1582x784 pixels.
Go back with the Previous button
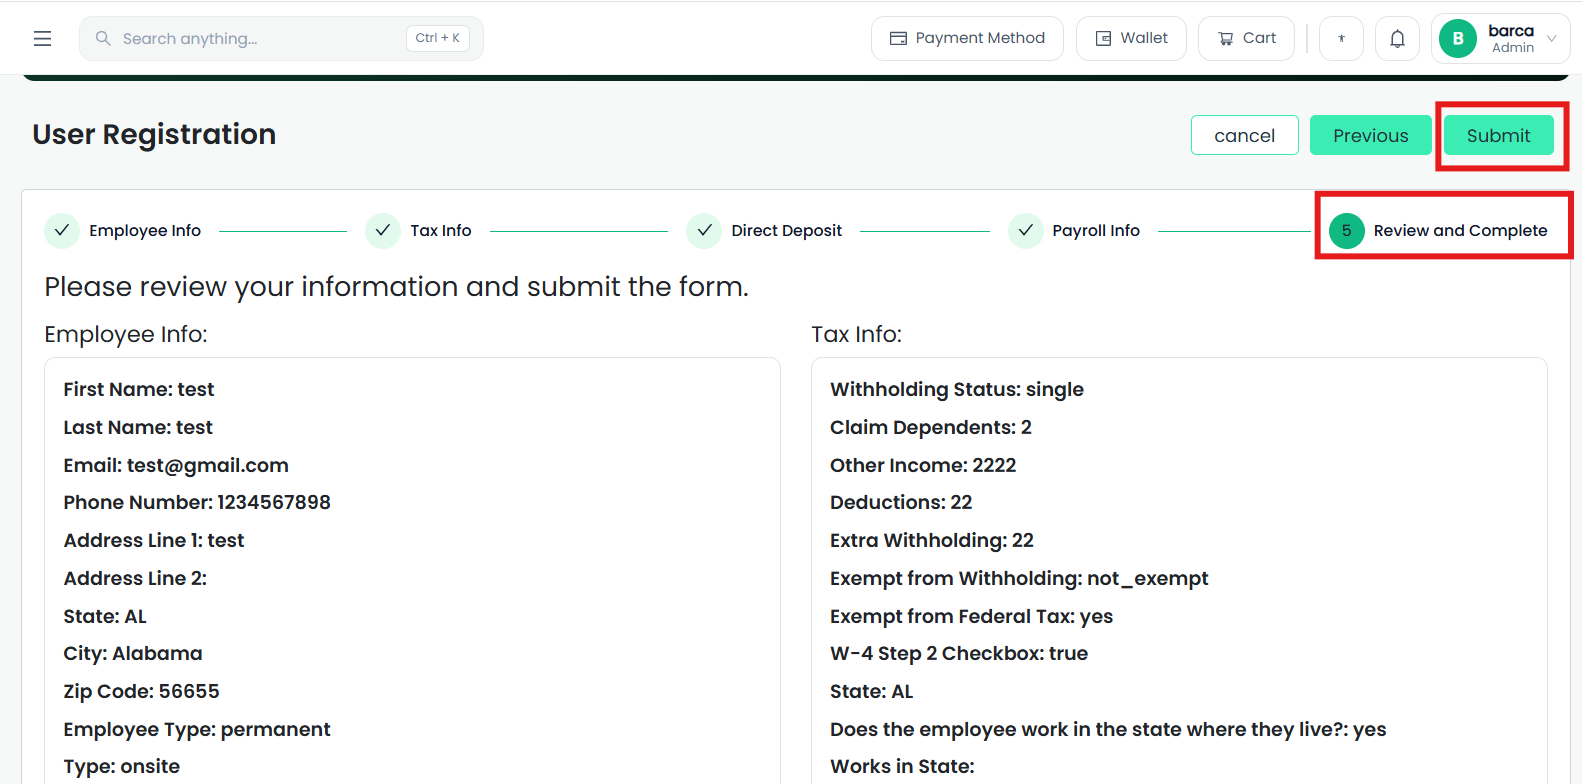(x=1370, y=135)
